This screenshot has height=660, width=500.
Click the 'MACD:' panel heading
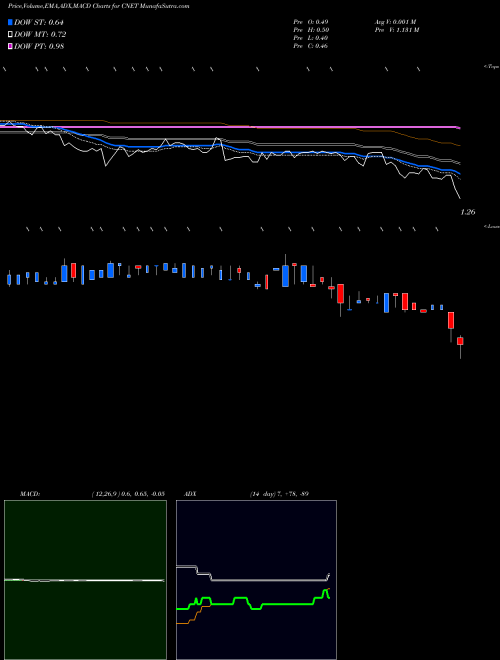click(30, 494)
